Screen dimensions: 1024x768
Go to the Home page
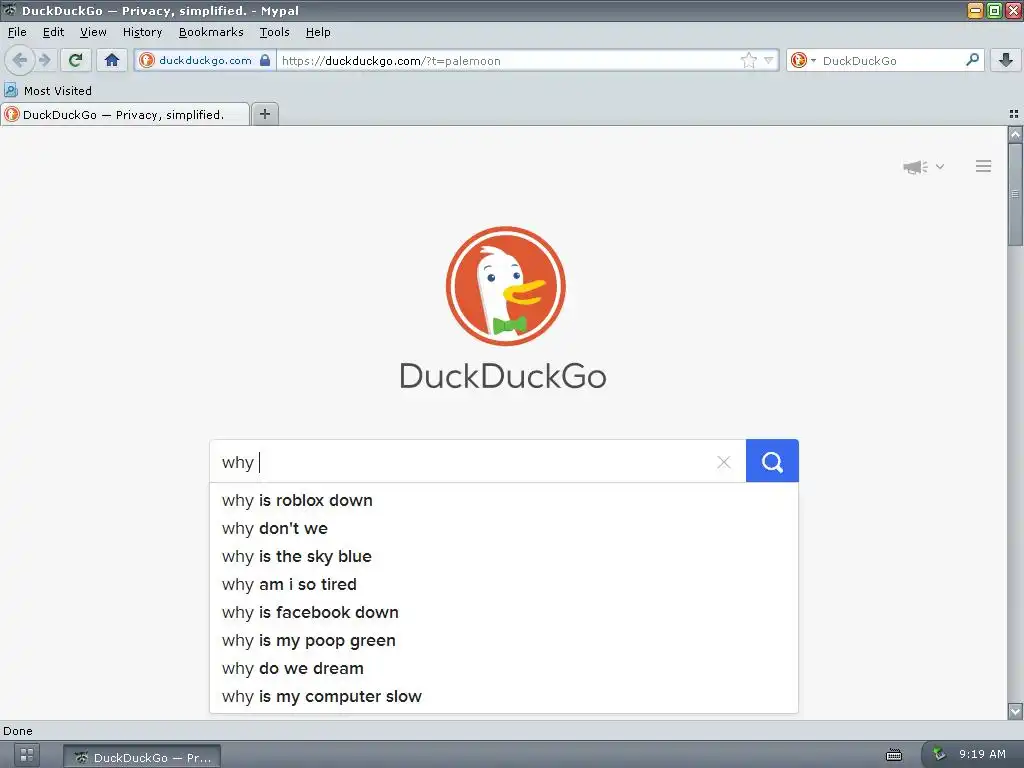pos(112,60)
